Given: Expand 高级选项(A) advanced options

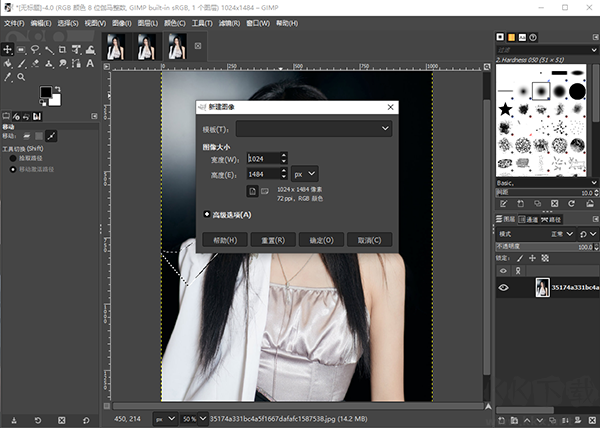Looking at the screenshot, I should click(206, 214).
